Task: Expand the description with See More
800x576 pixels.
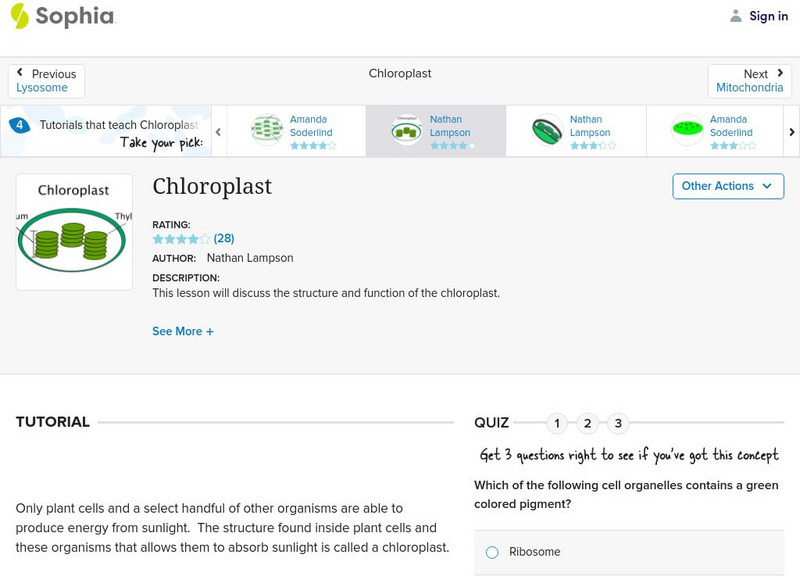Action: 183,331
